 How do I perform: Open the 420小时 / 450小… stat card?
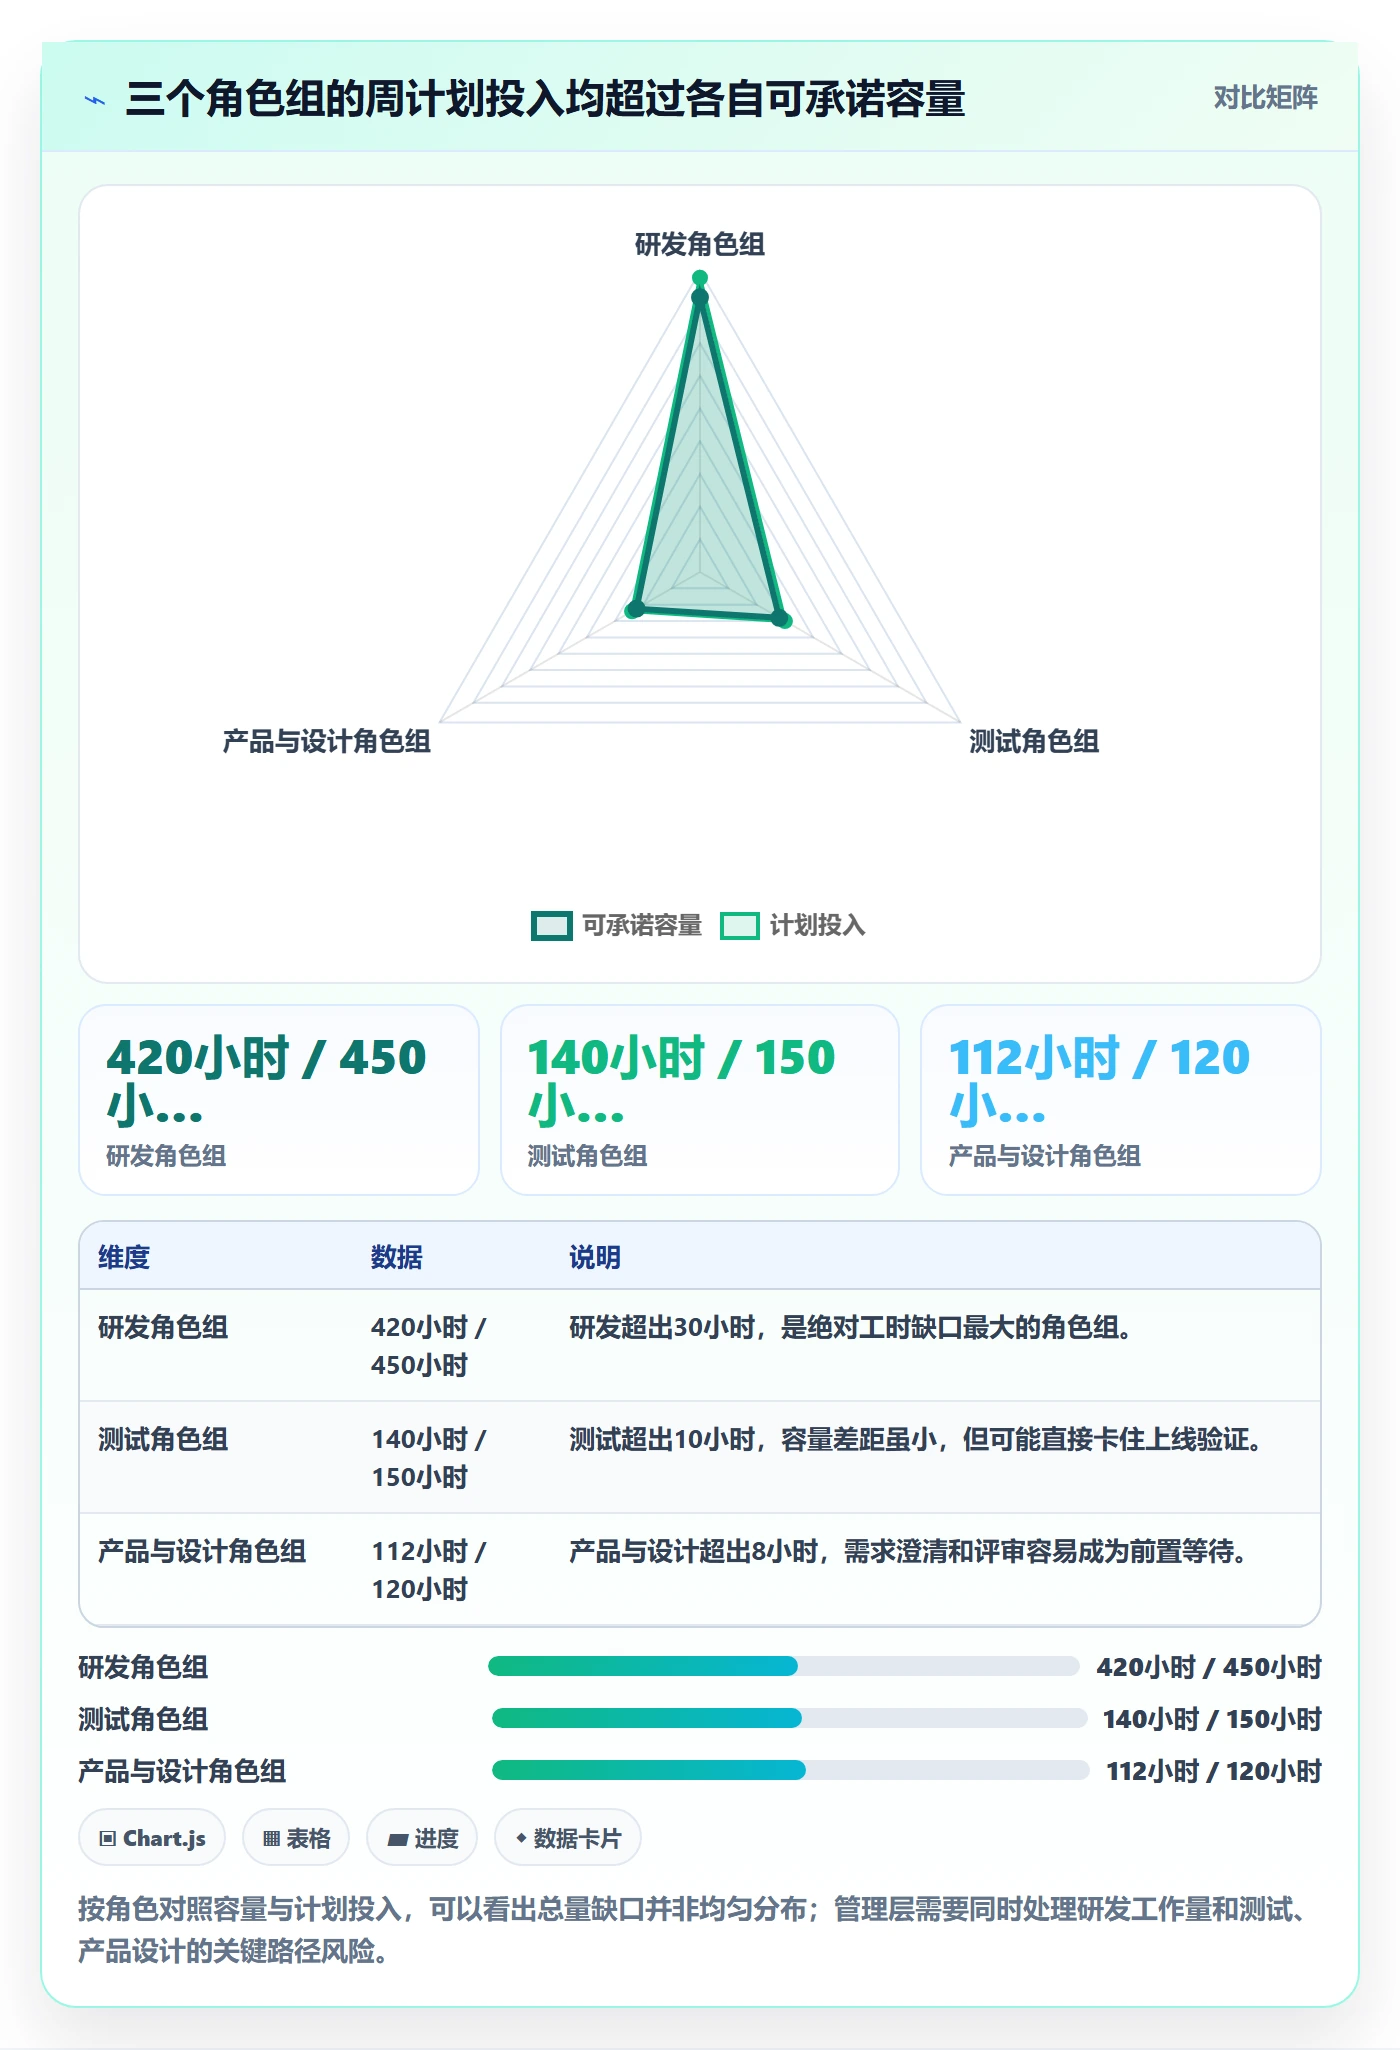pos(279,1100)
